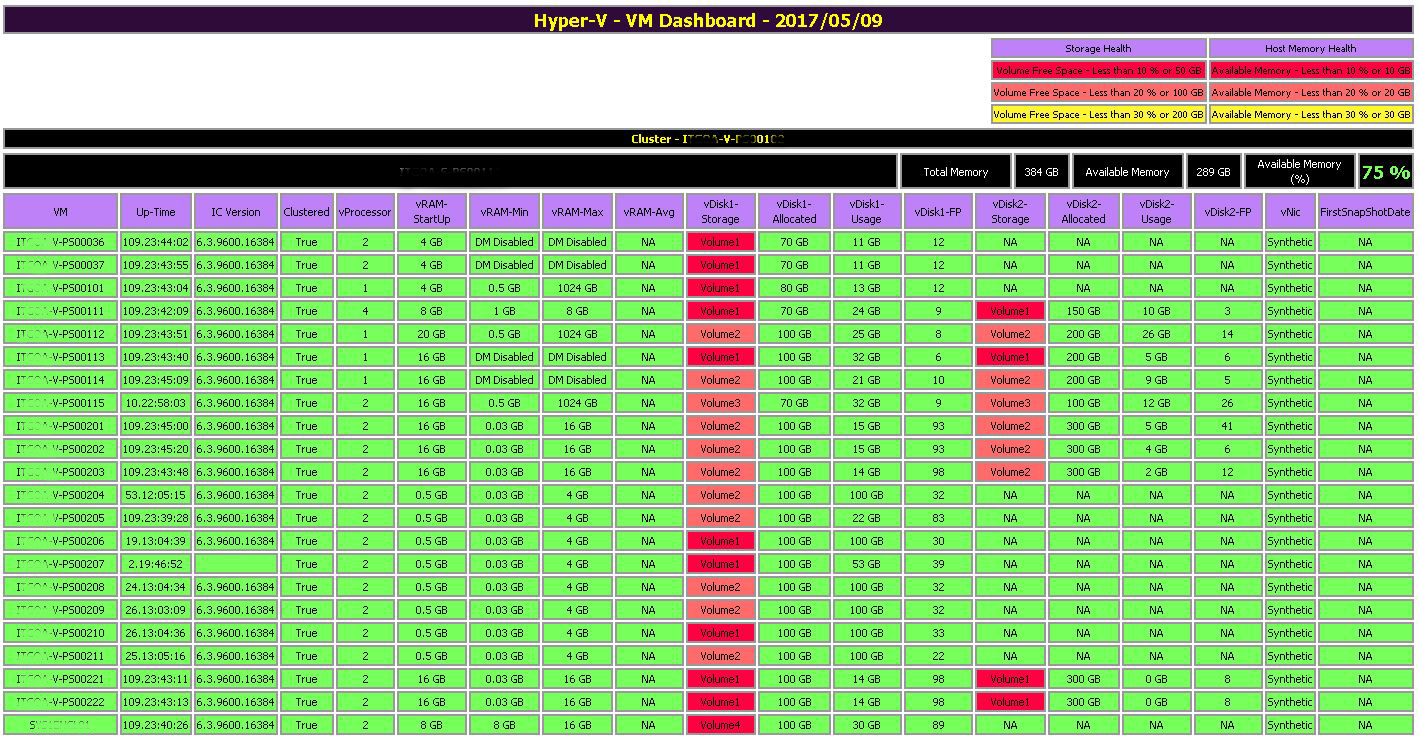Click Volume Free Space less than 20% legend
The height and width of the screenshot is (737, 1419).
click(x=1098, y=92)
